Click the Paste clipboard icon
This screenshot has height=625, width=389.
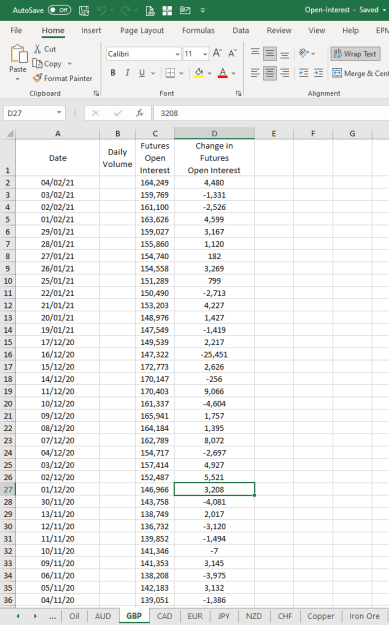(18, 54)
